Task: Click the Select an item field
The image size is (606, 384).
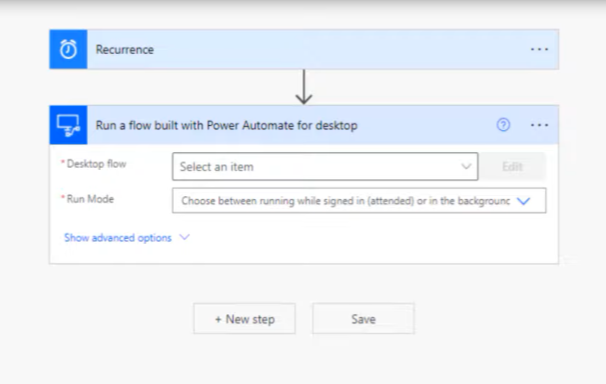Action: [x=325, y=167]
